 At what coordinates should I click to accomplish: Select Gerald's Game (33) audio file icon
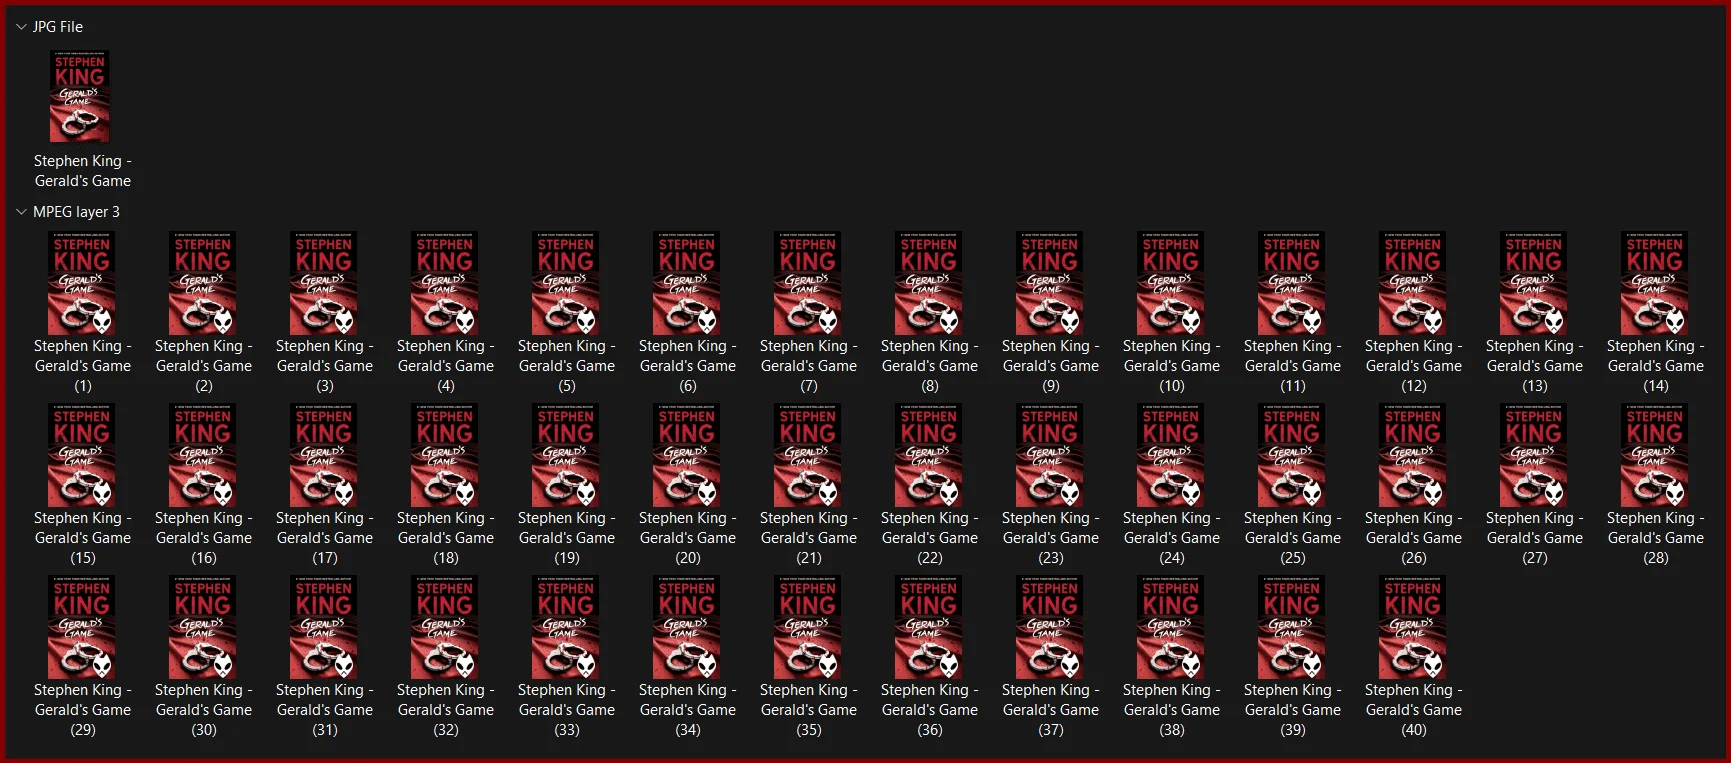566,627
